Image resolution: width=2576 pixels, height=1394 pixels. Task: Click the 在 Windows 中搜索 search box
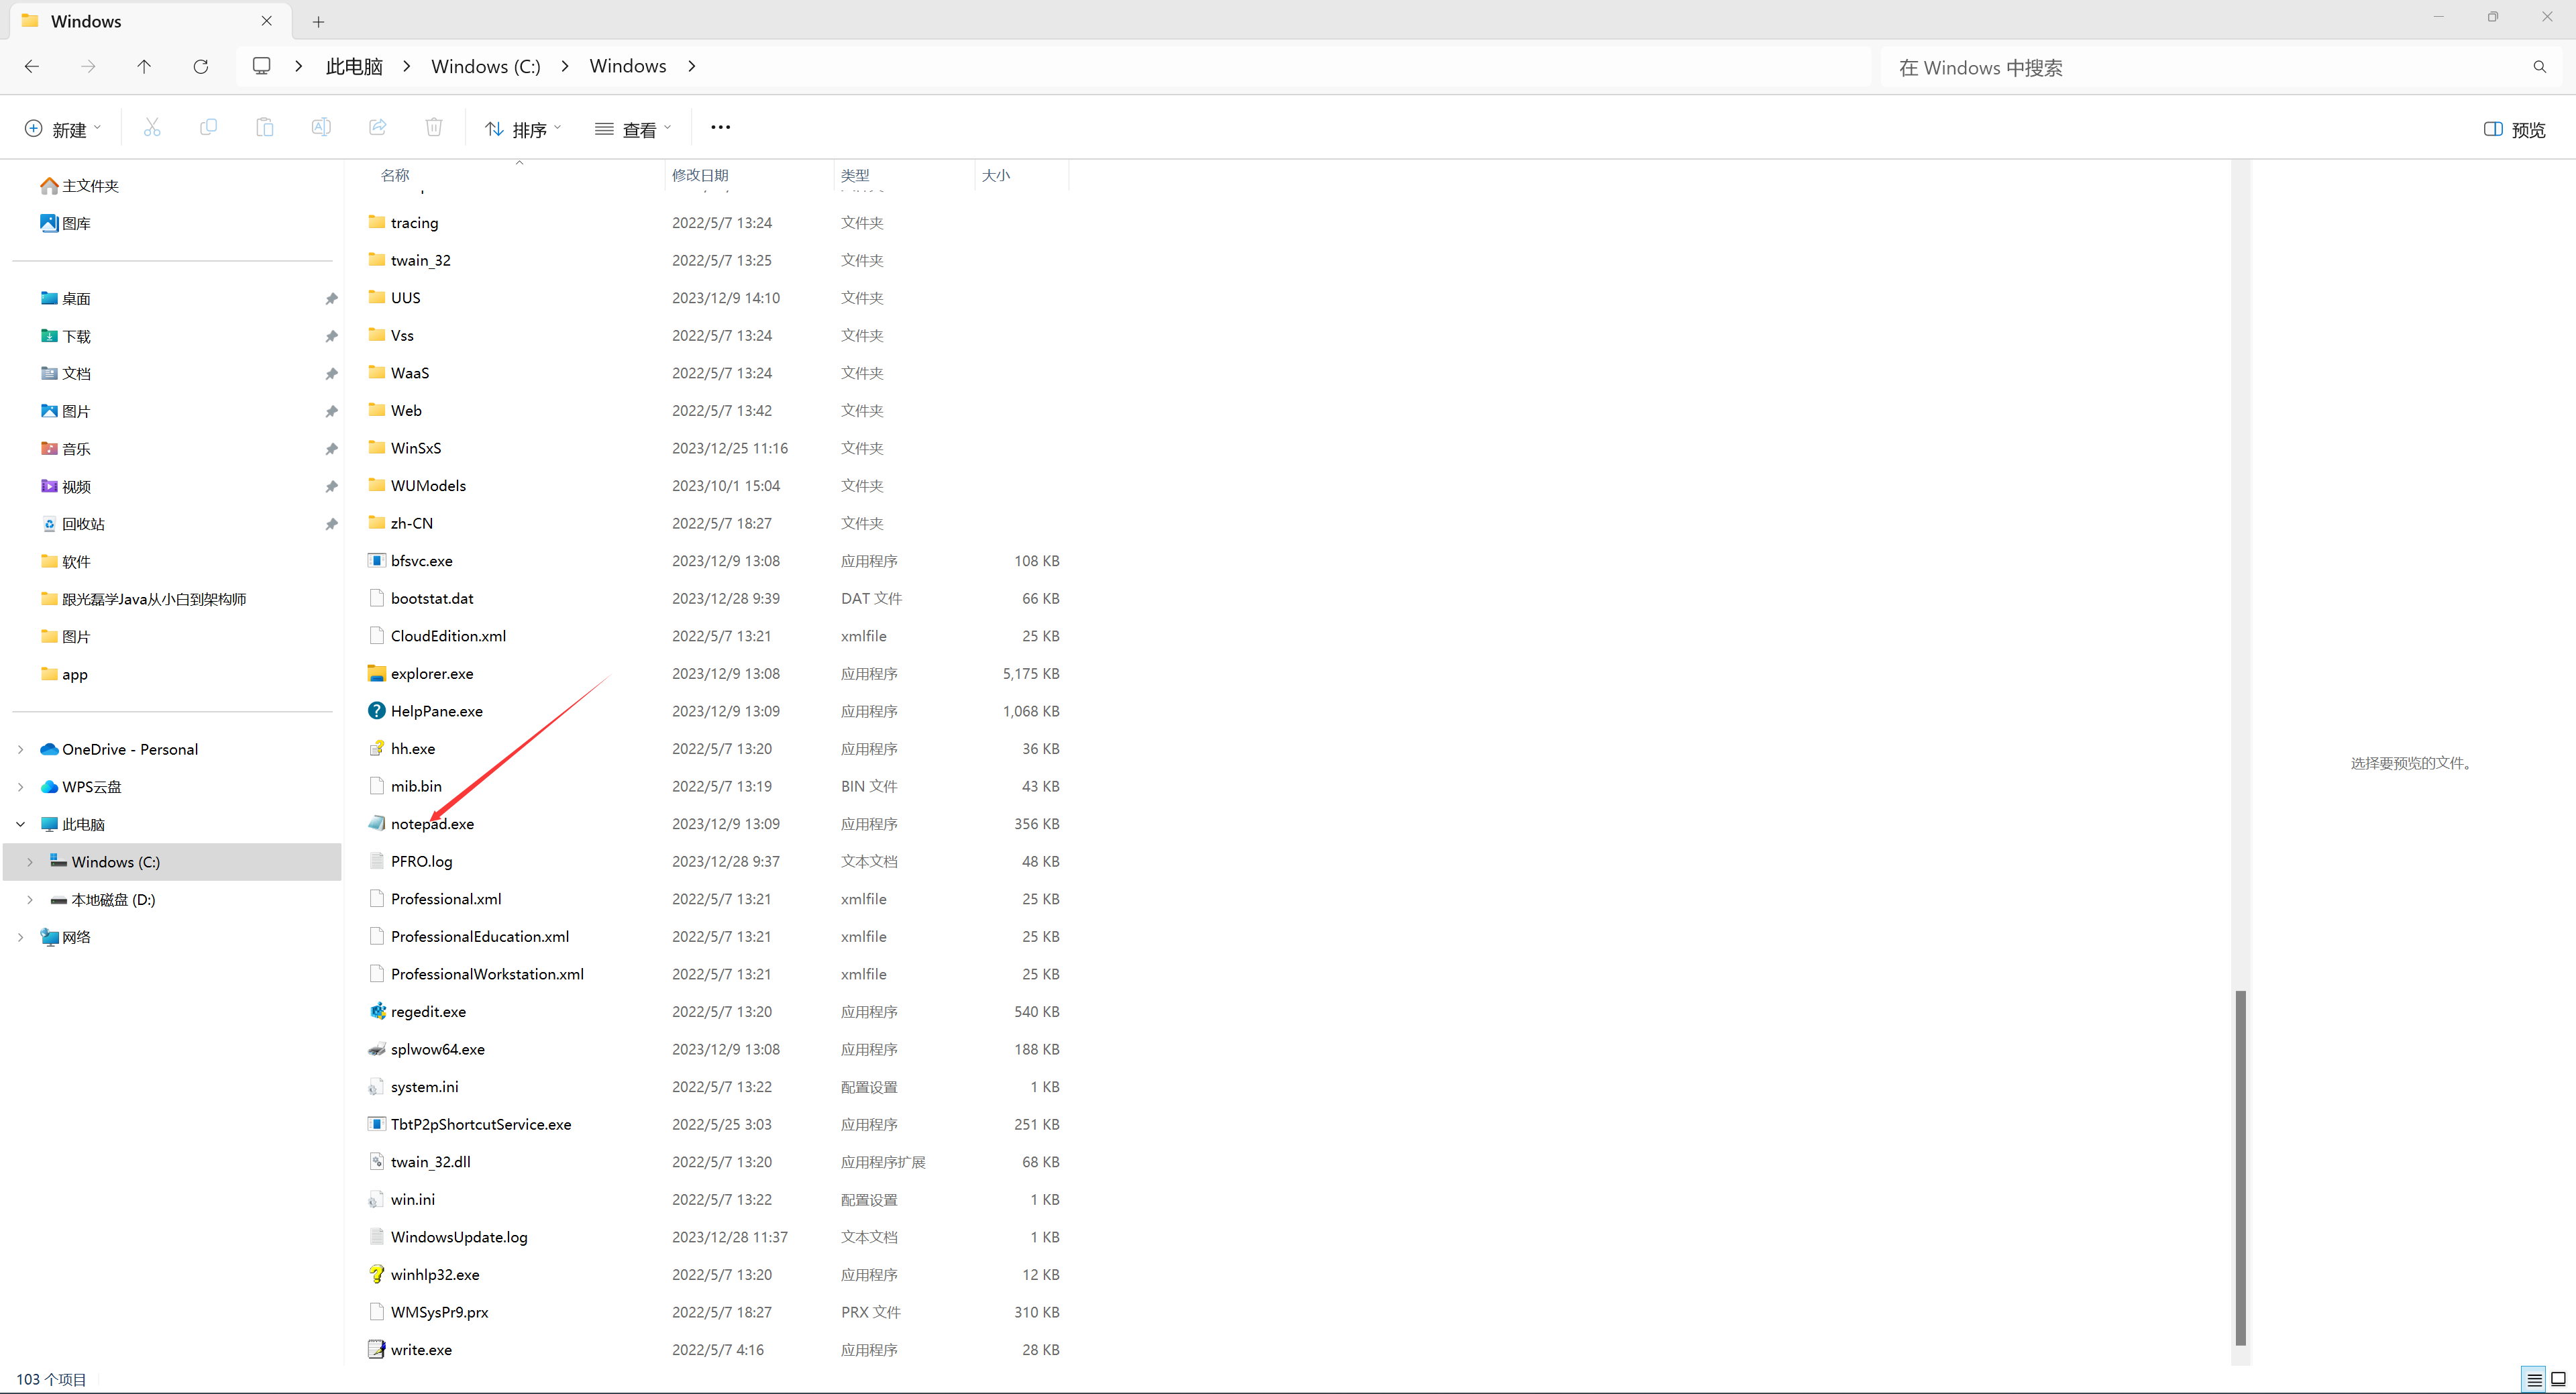point(2220,67)
